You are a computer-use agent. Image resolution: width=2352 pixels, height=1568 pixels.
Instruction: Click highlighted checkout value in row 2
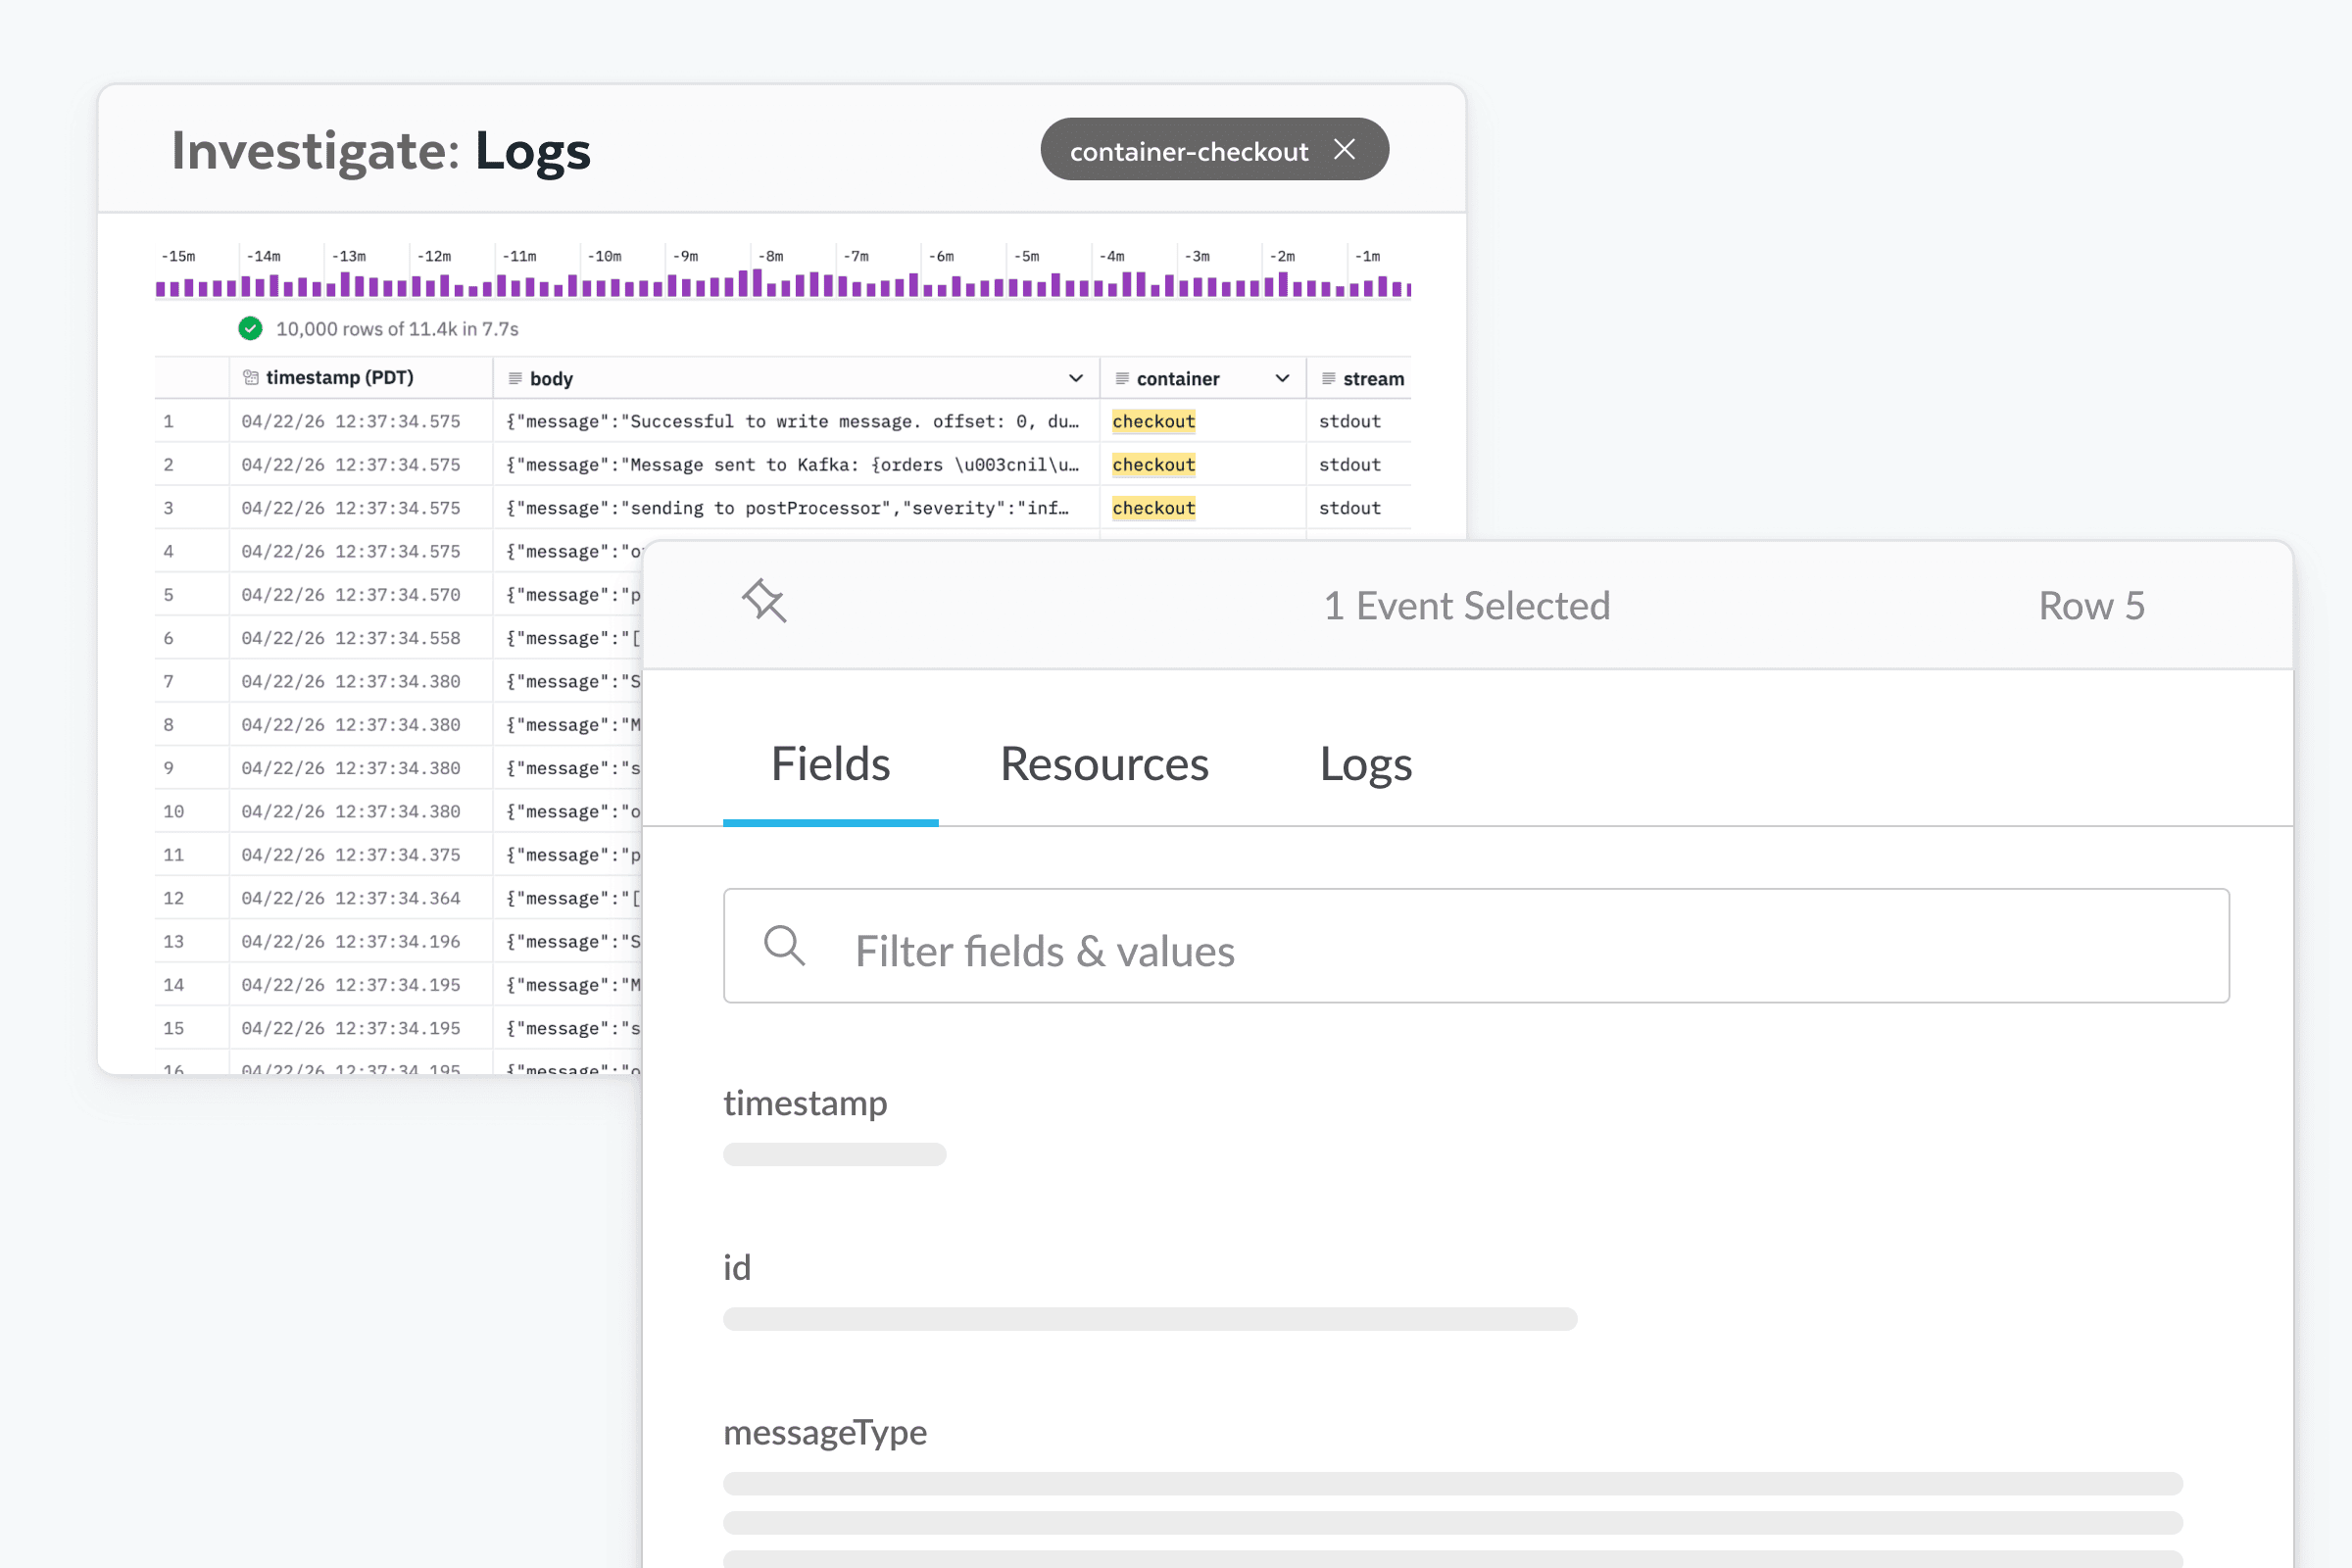point(1154,465)
